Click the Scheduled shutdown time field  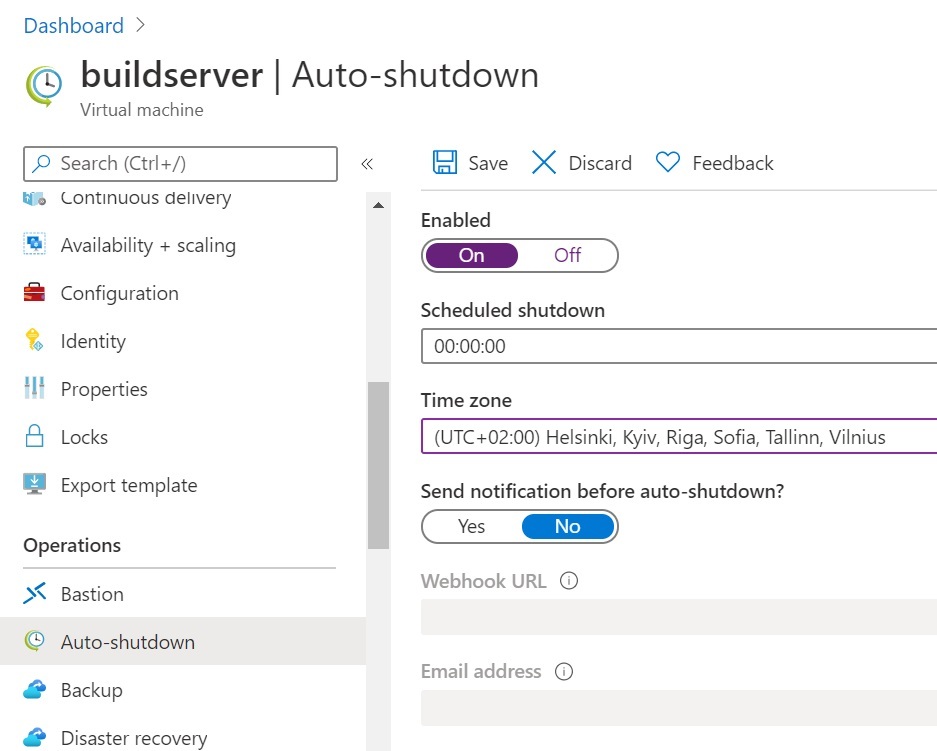(x=679, y=346)
